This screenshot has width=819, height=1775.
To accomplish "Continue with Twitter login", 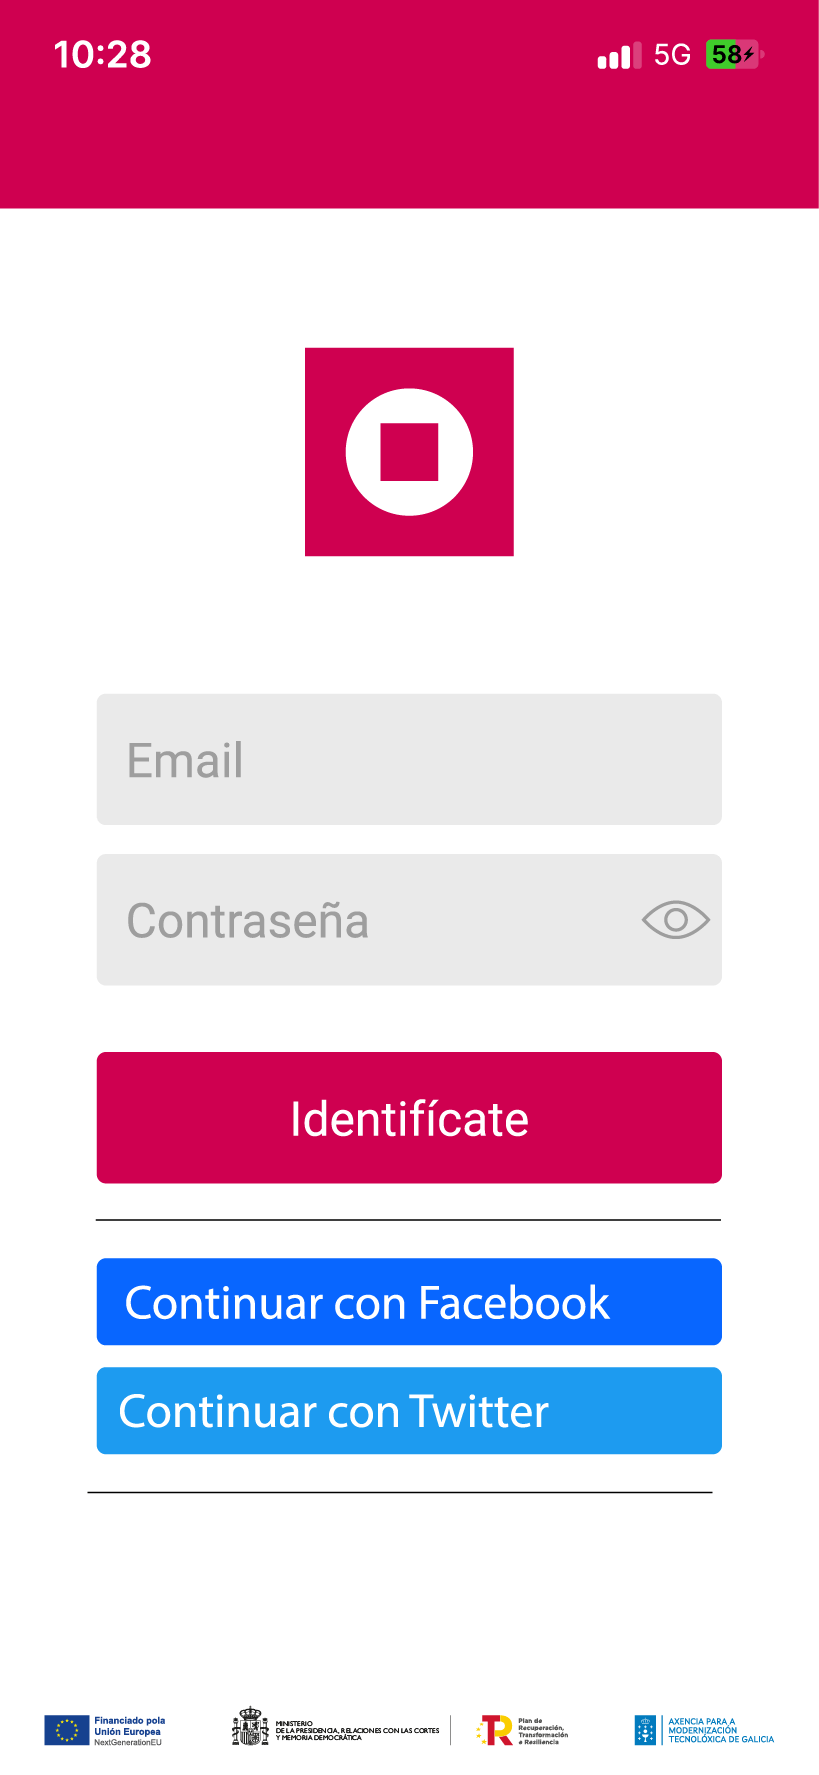I will pyautogui.click(x=409, y=1411).
